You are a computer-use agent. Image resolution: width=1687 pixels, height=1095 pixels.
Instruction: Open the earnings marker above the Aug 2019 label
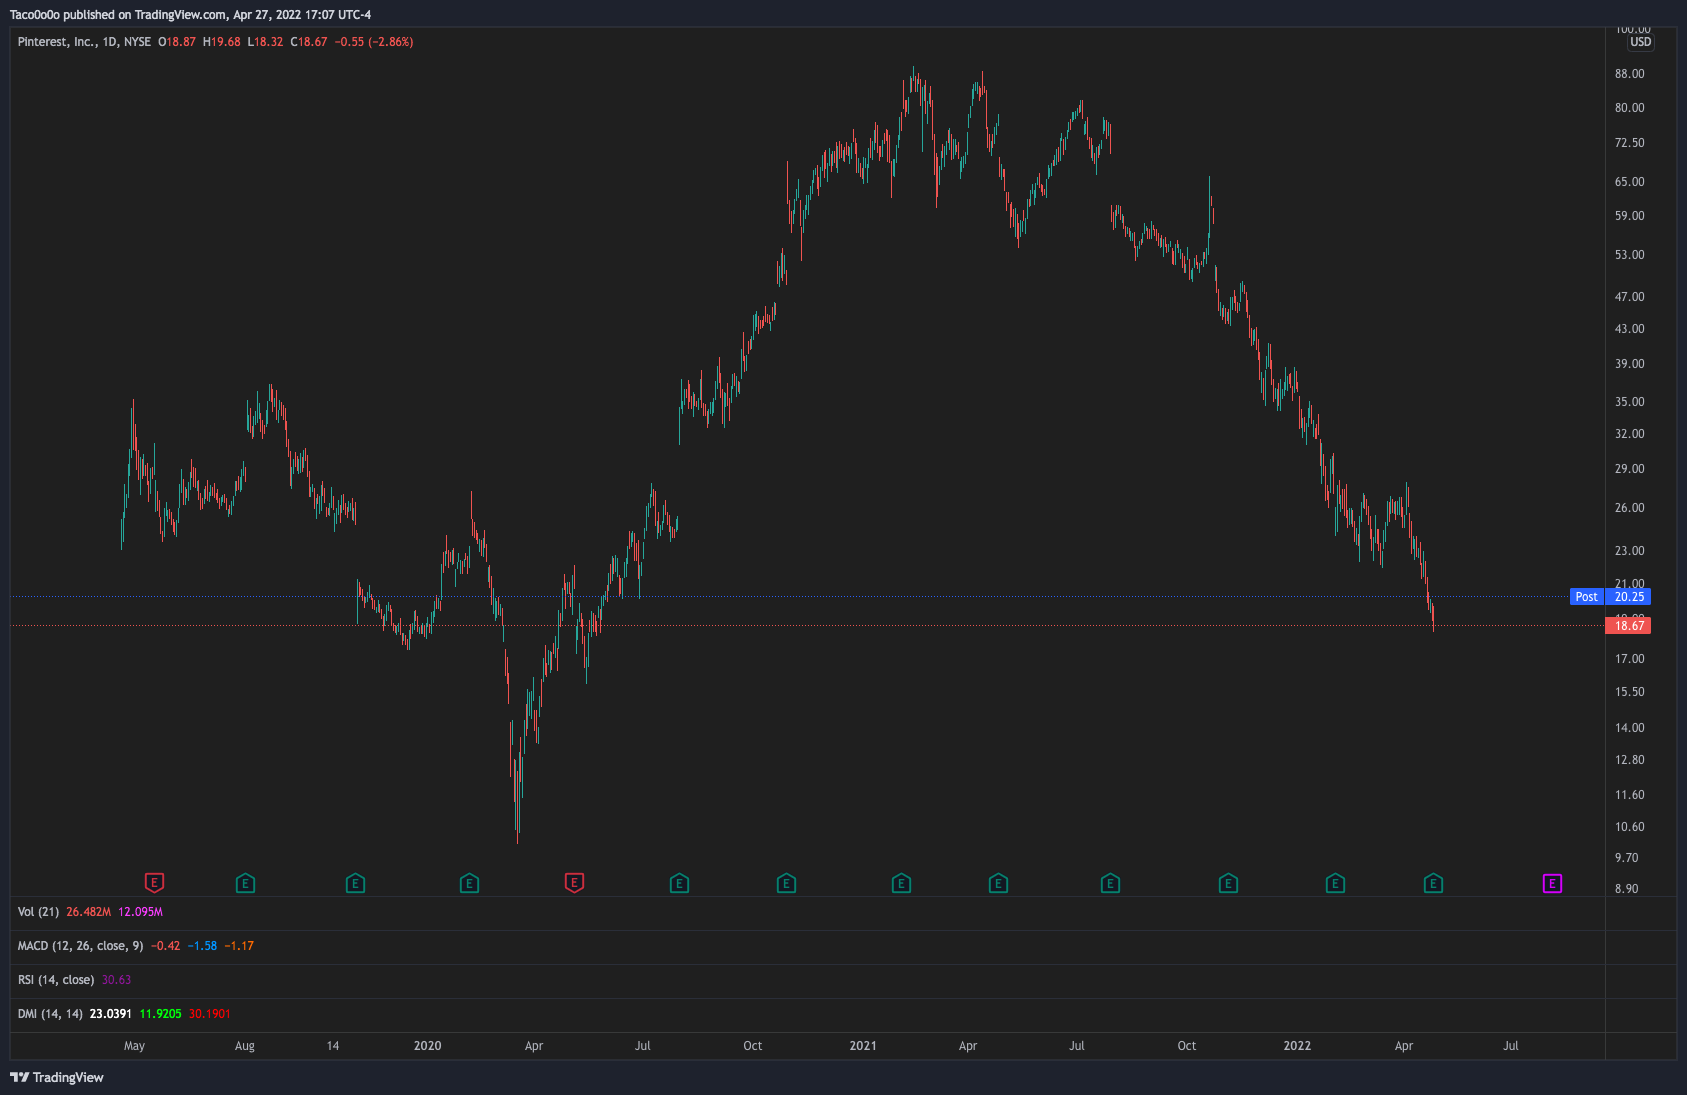(x=245, y=883)
